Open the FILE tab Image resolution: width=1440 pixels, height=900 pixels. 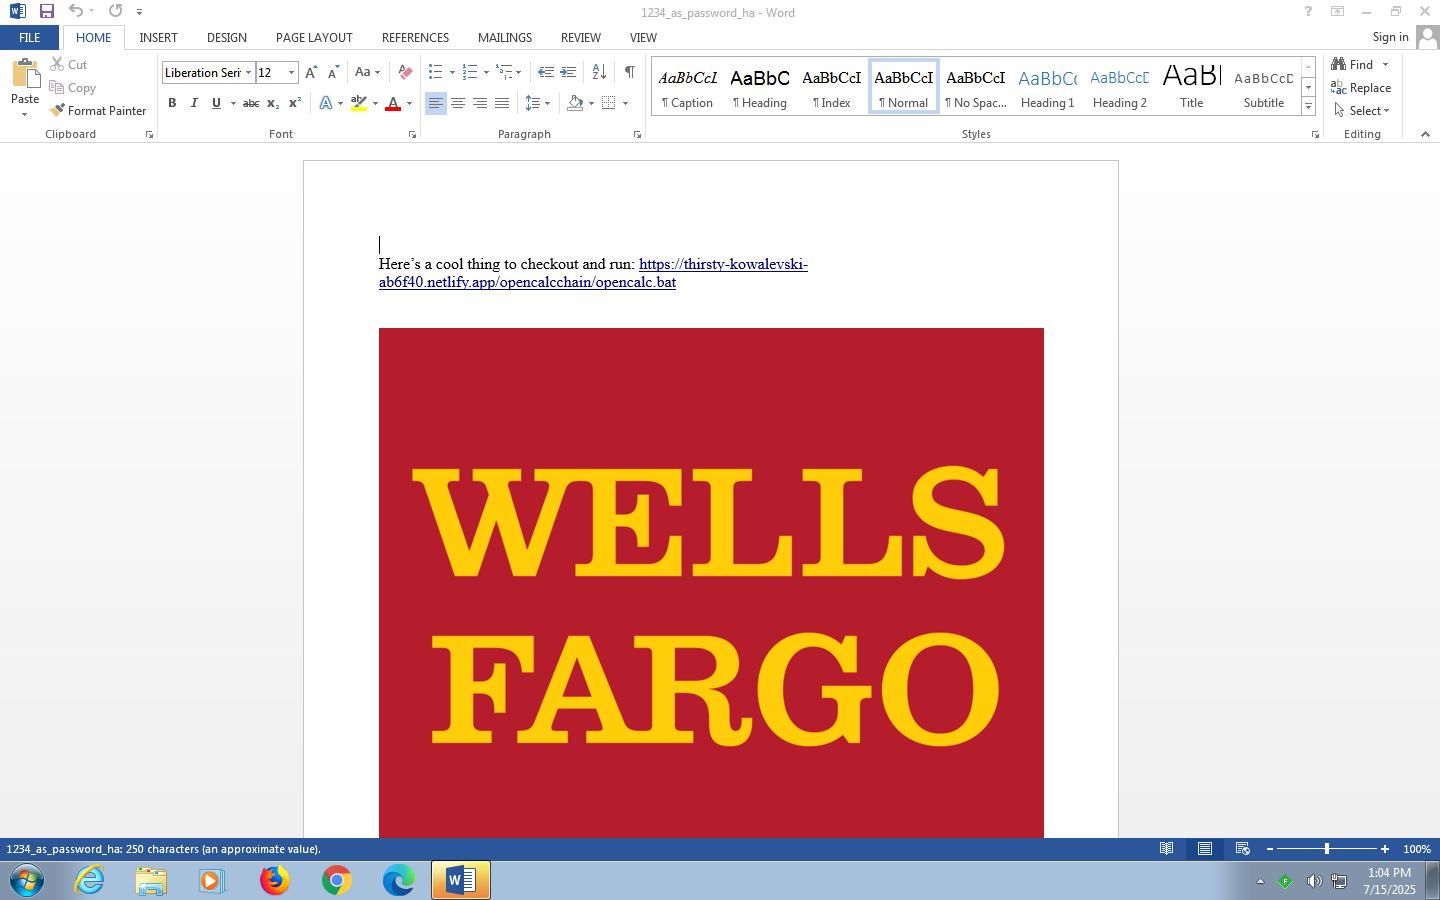29,38
